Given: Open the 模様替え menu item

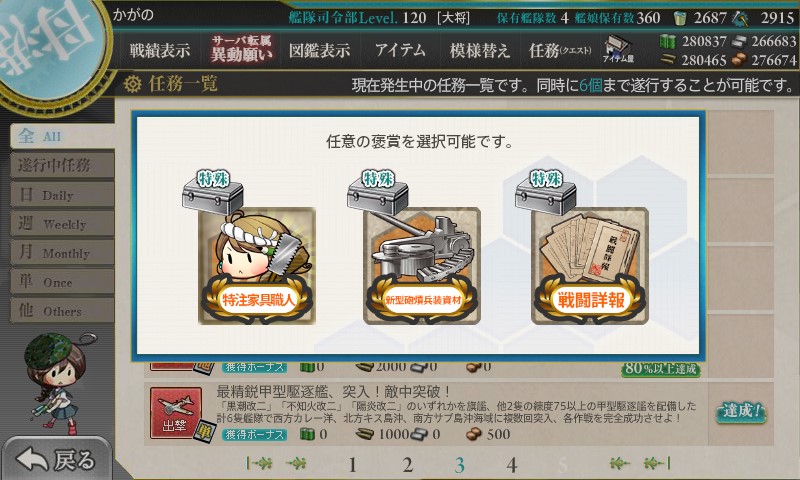Looking at the screenshot, I should pyautogui.click(x=480, y=50).
